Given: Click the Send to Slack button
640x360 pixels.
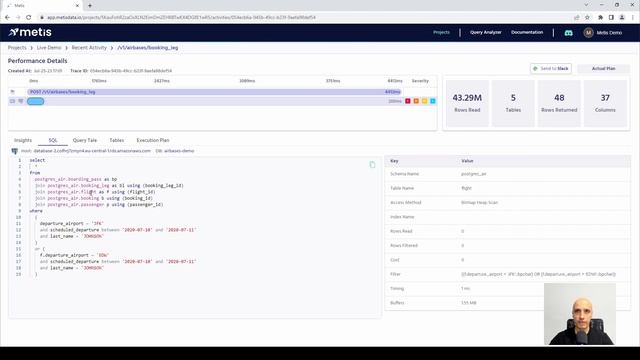Looking at the screenshot, I should [551, 69].
